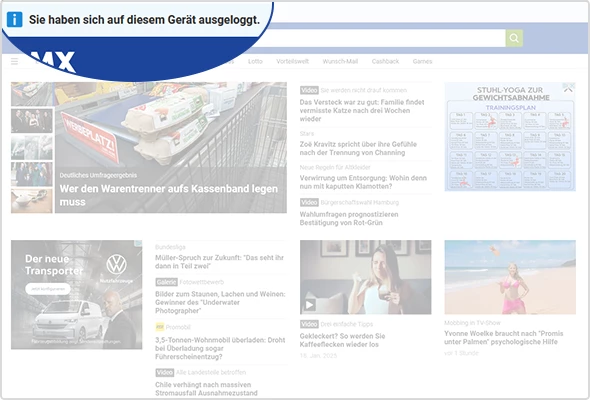The height and width of the screenshot is (400, 590).
Task: Open the article about the missing cat found
Action: point(362,111)
